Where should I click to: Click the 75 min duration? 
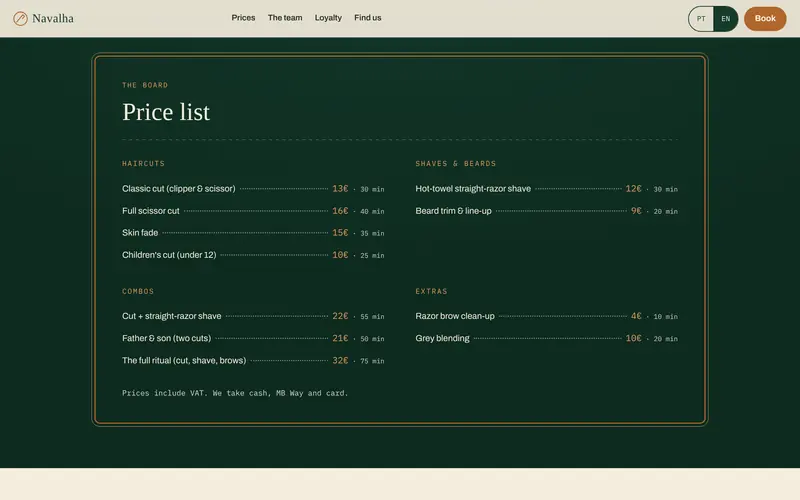point(372,361)
